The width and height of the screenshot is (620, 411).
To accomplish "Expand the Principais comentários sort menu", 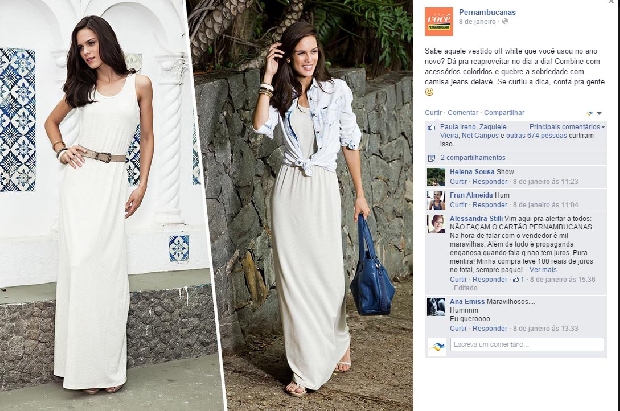I will [567, 127].
